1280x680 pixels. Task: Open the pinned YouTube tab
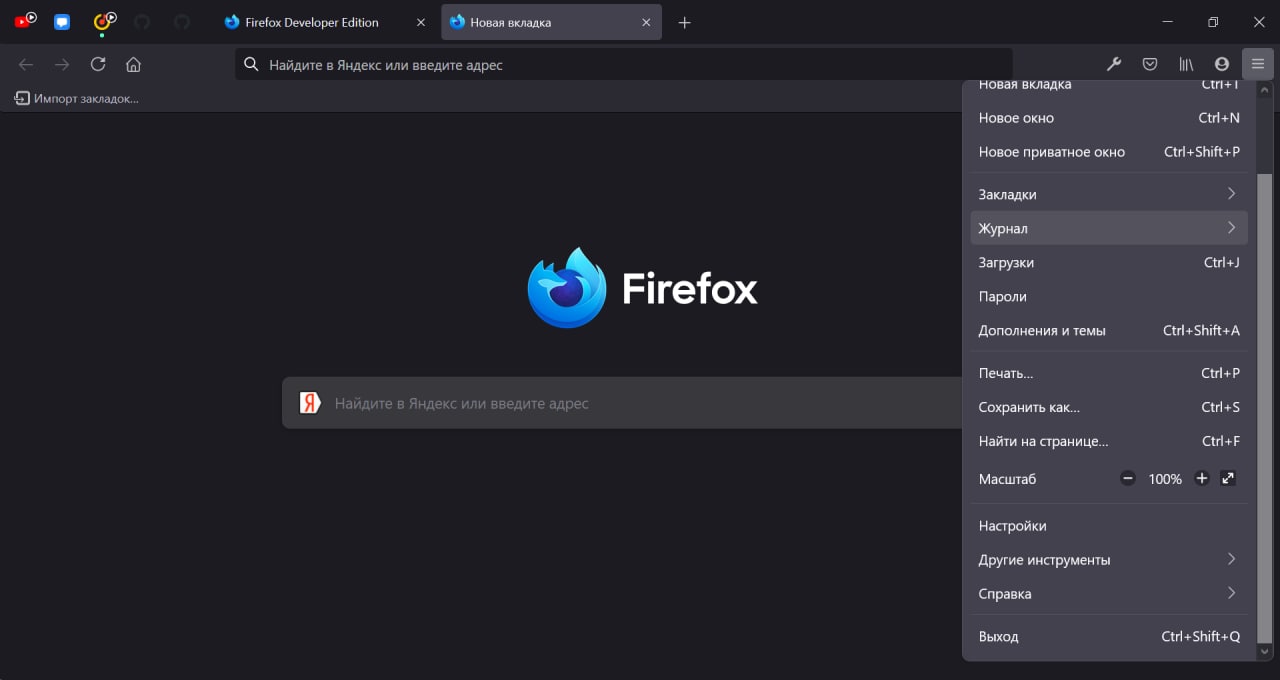(25, 22)
